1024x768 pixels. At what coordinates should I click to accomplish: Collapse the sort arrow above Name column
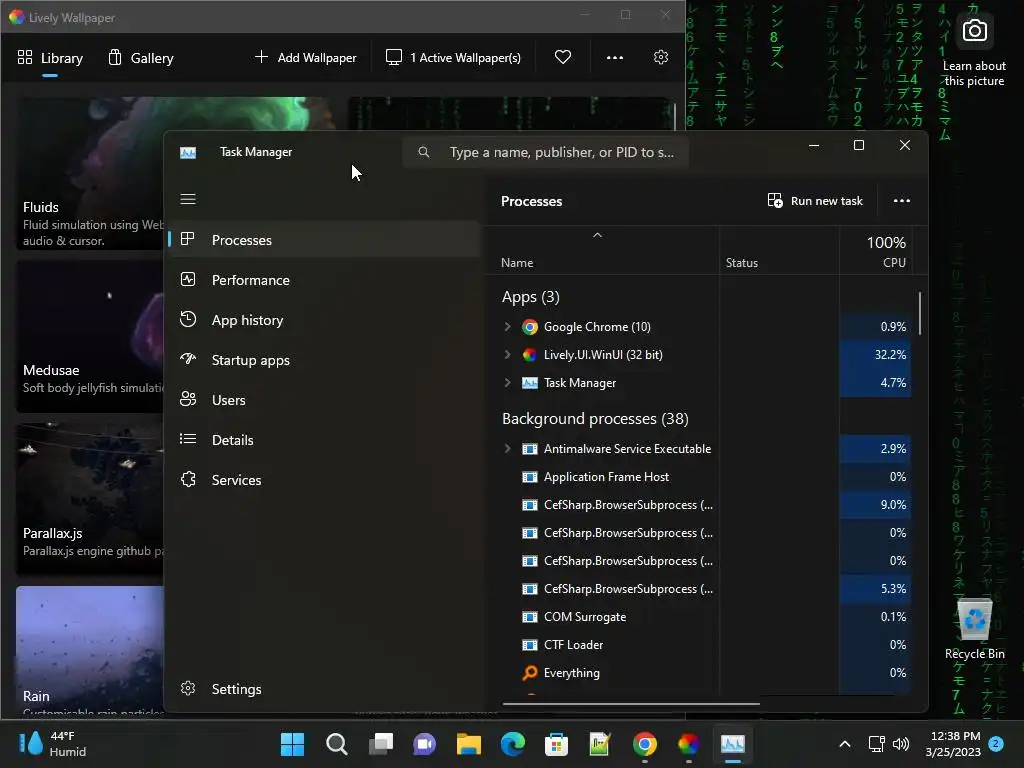coord(597,235)
